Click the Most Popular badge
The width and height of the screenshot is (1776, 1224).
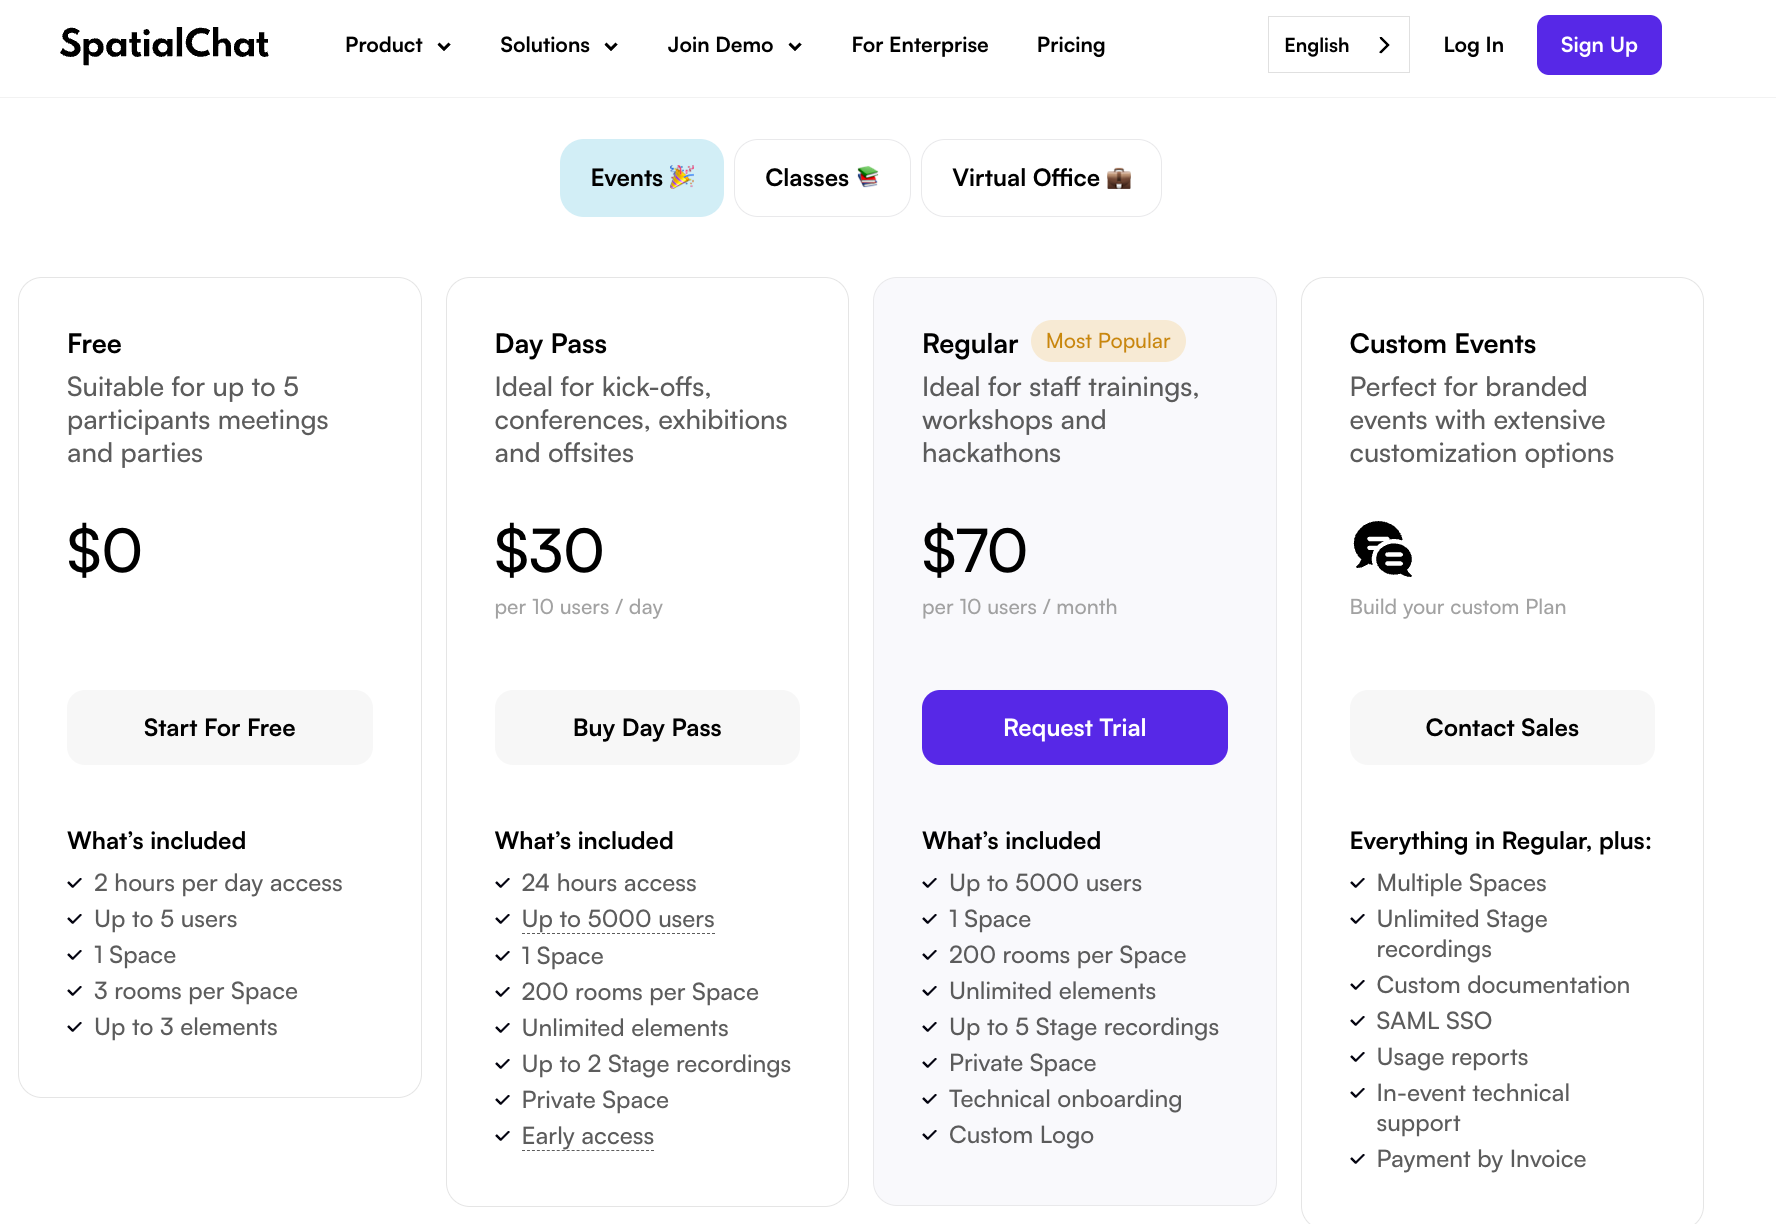tap(1108, 341)
